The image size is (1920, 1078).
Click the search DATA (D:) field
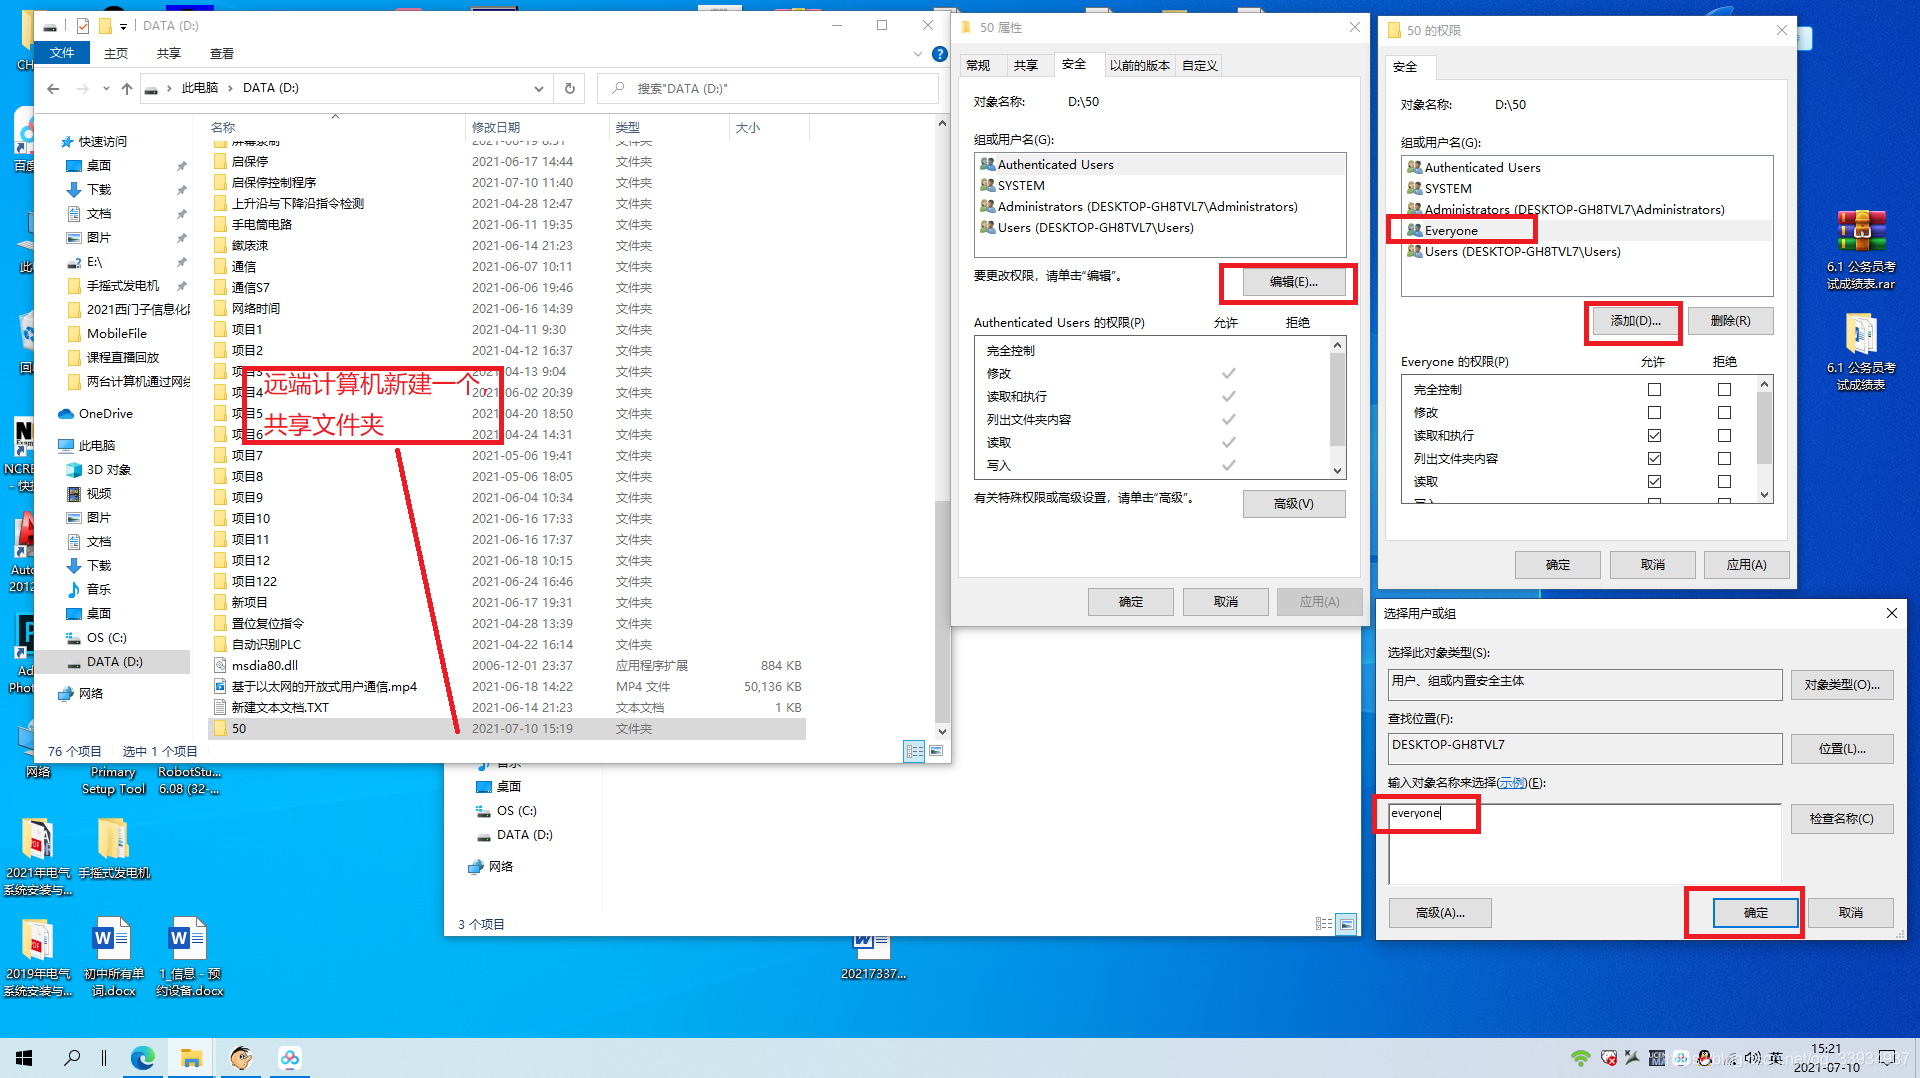(x=768, y=89)
